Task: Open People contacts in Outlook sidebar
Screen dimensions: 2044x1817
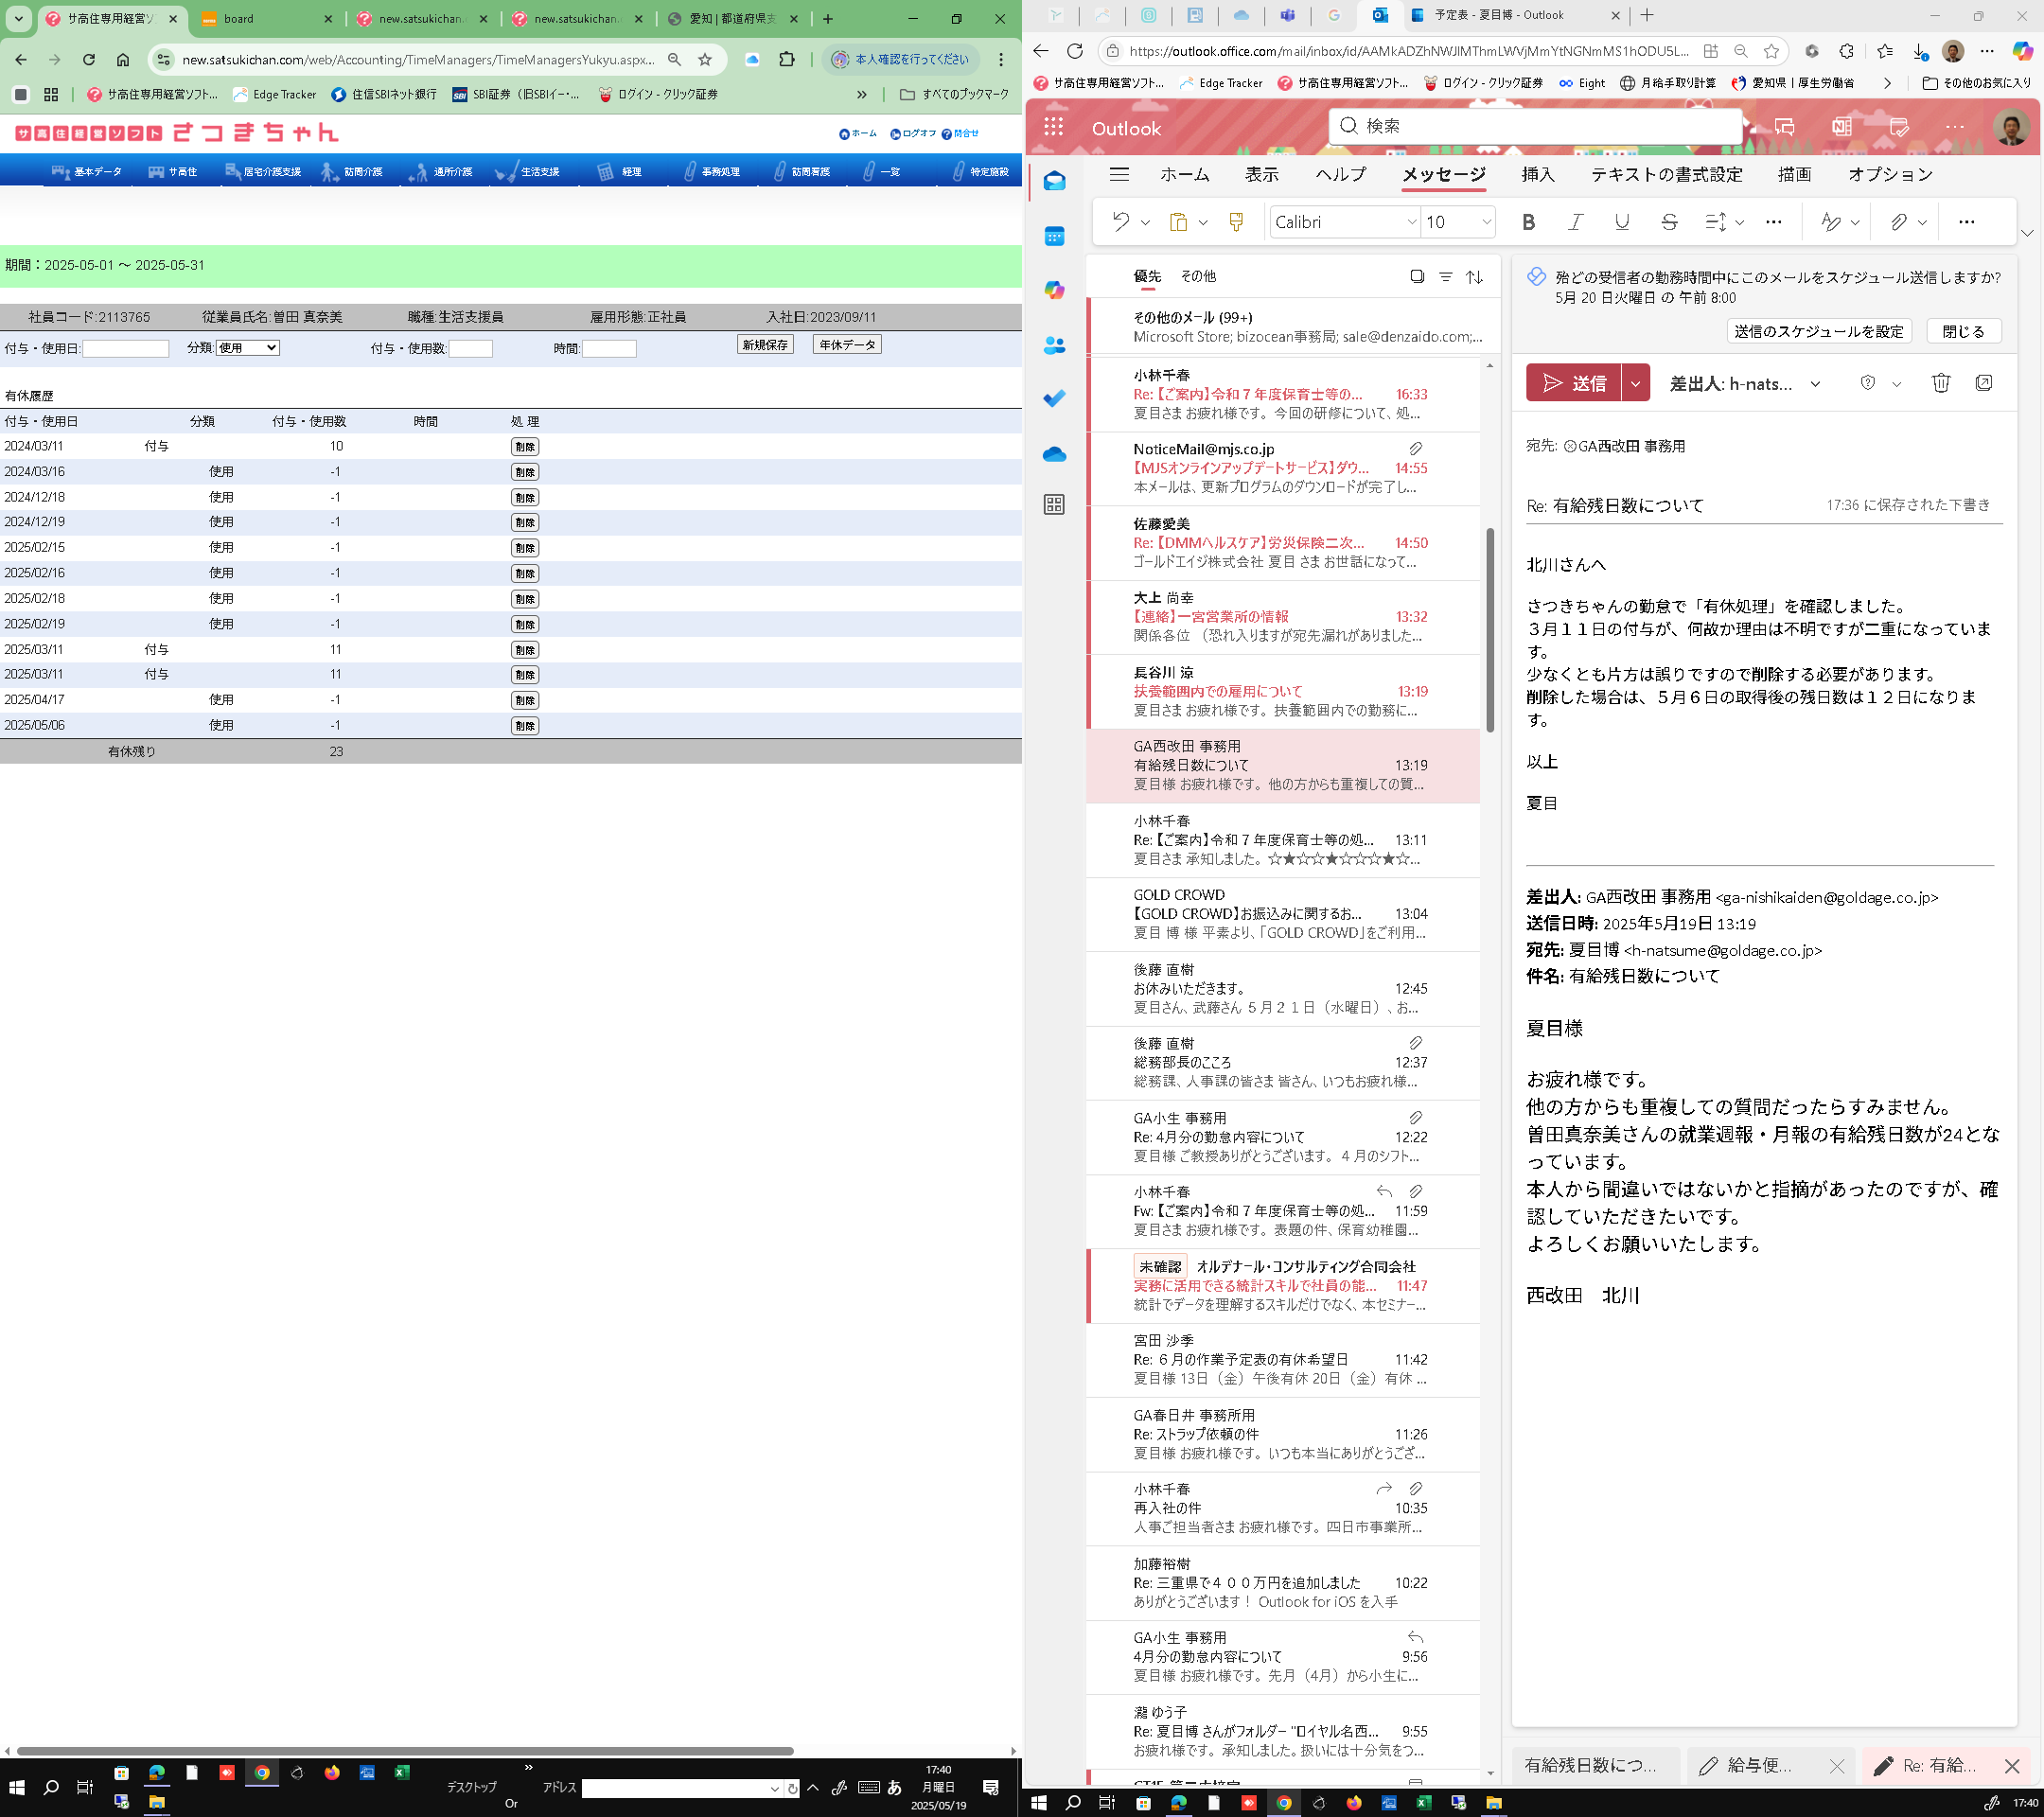Action: 1054,346
